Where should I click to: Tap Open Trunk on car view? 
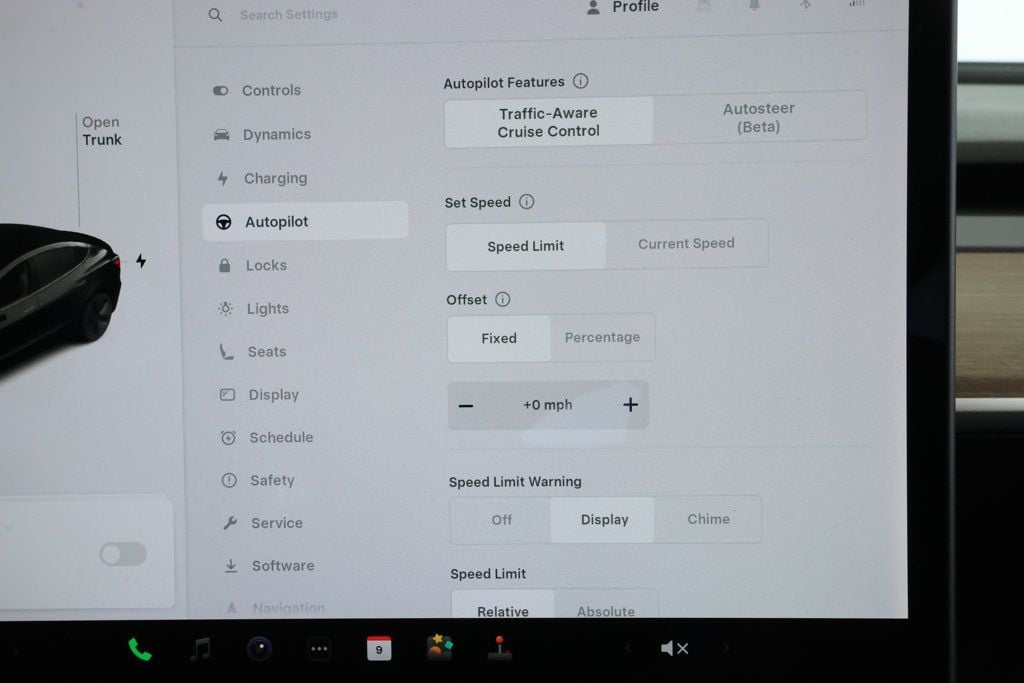tap(101, 131)
